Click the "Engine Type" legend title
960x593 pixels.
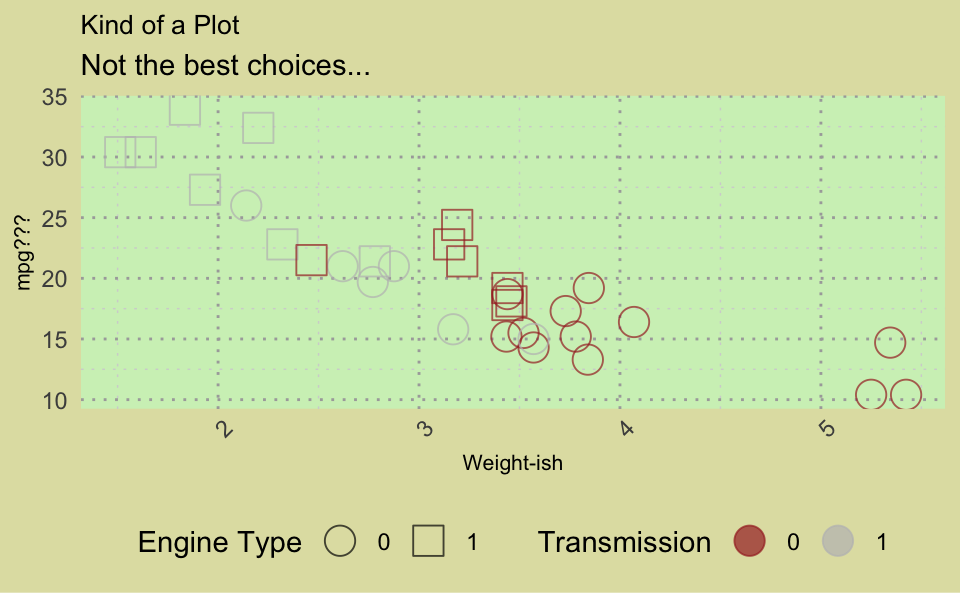click(219, 542)
